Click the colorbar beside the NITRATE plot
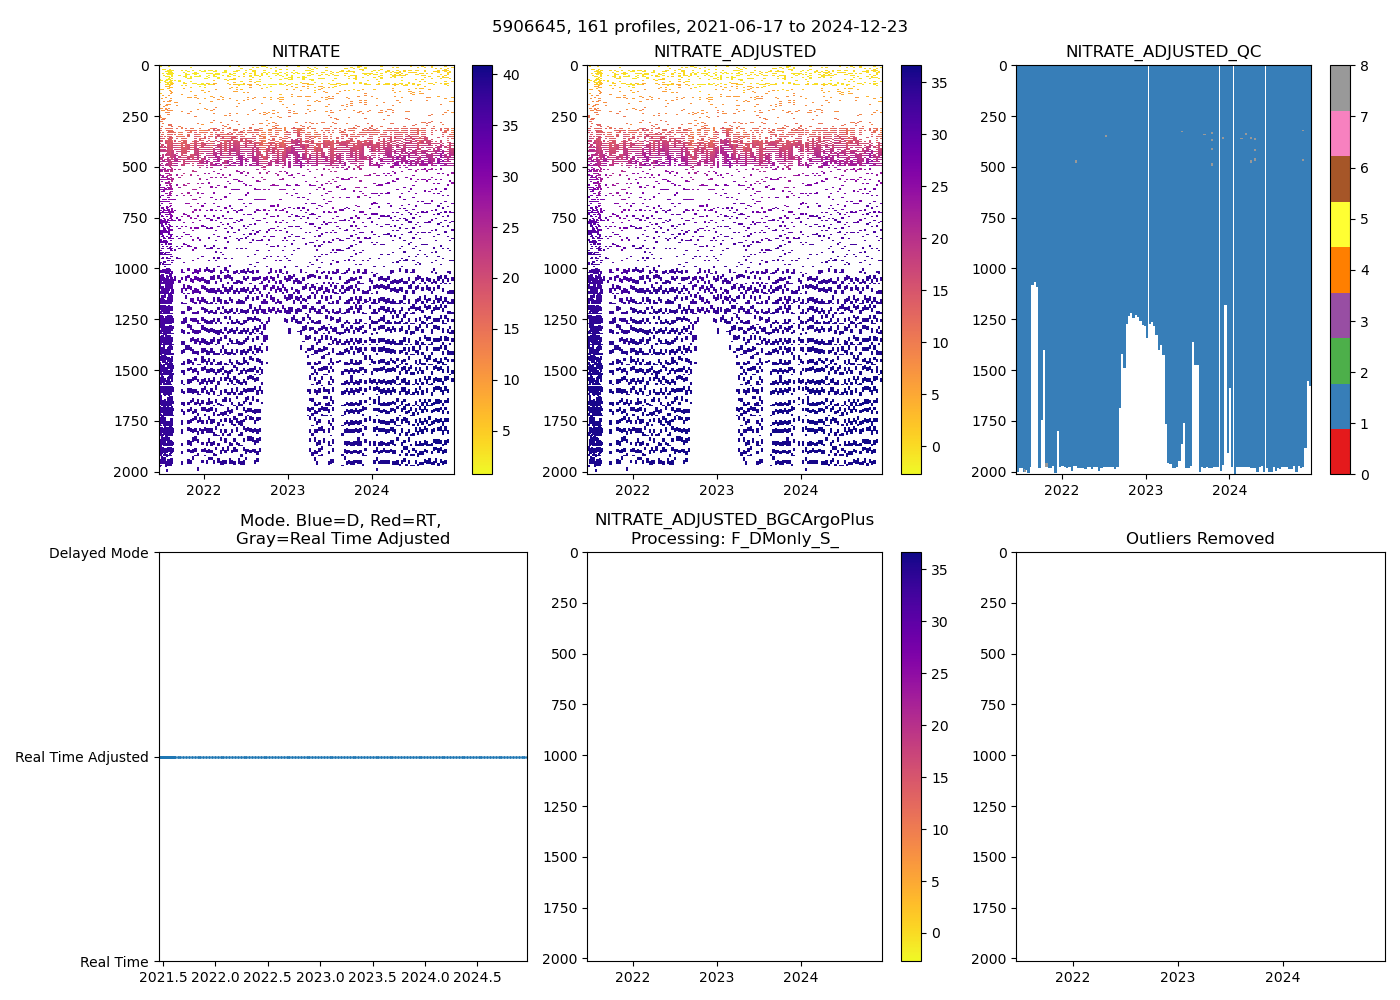This screenshot has height=1000, width=1400. coord(482,270)
